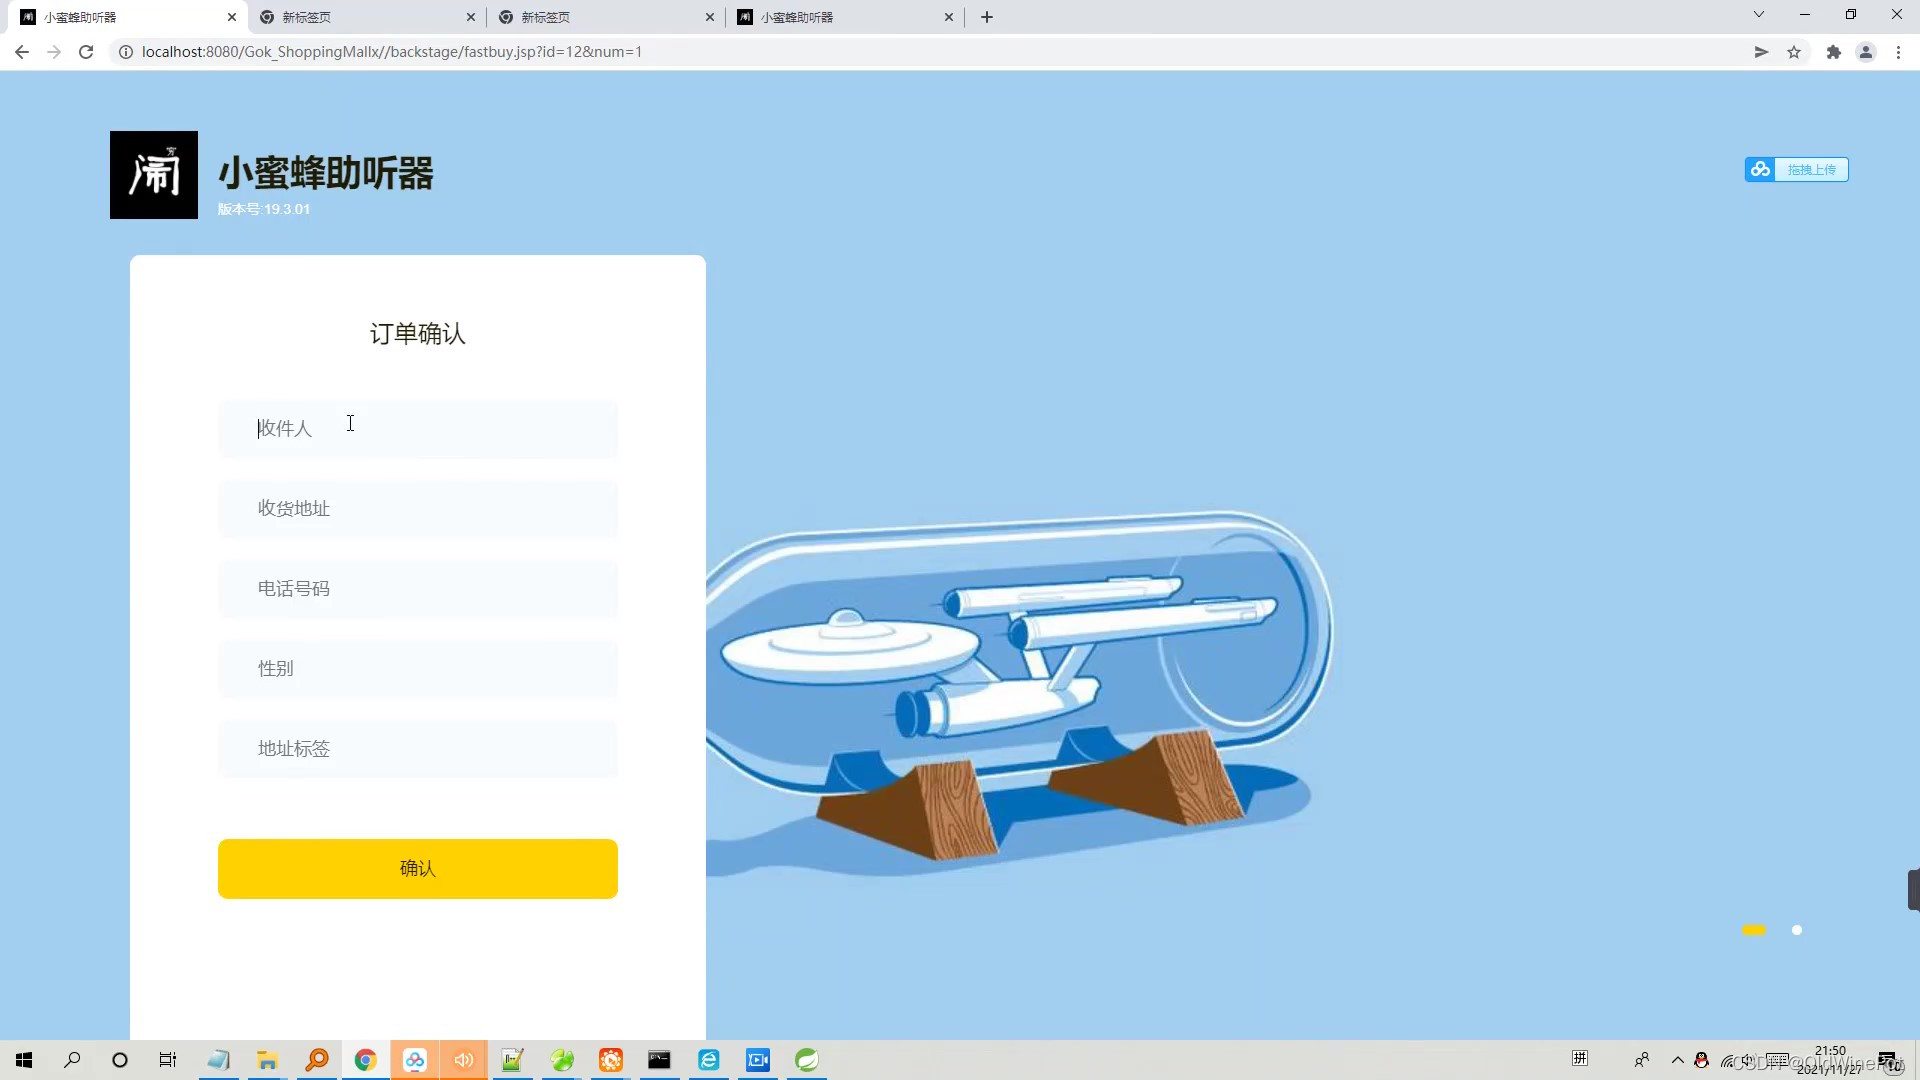Open Internet Explorer from the taskbar
The image size is (1920, 1080).
point(709,1060)
